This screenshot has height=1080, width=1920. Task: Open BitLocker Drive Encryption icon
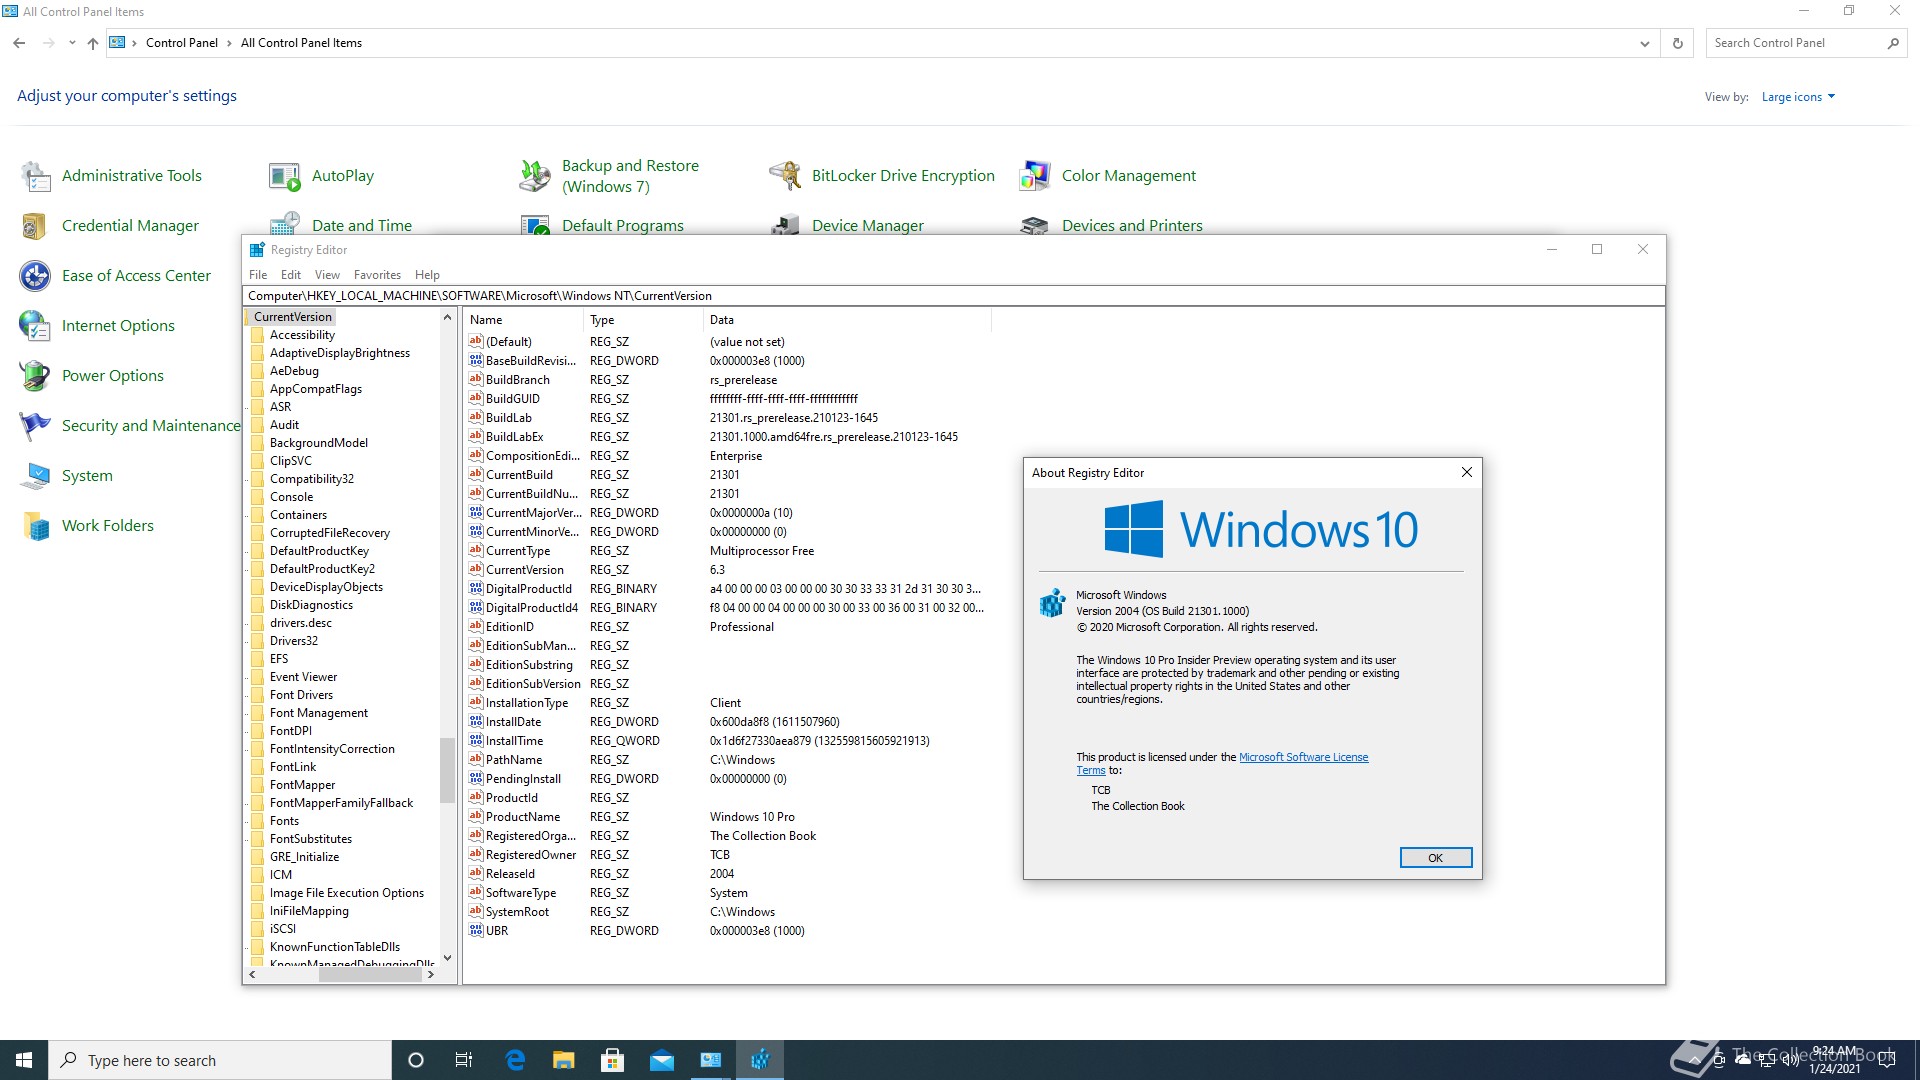pyautogui.click(x=785, y=176)
